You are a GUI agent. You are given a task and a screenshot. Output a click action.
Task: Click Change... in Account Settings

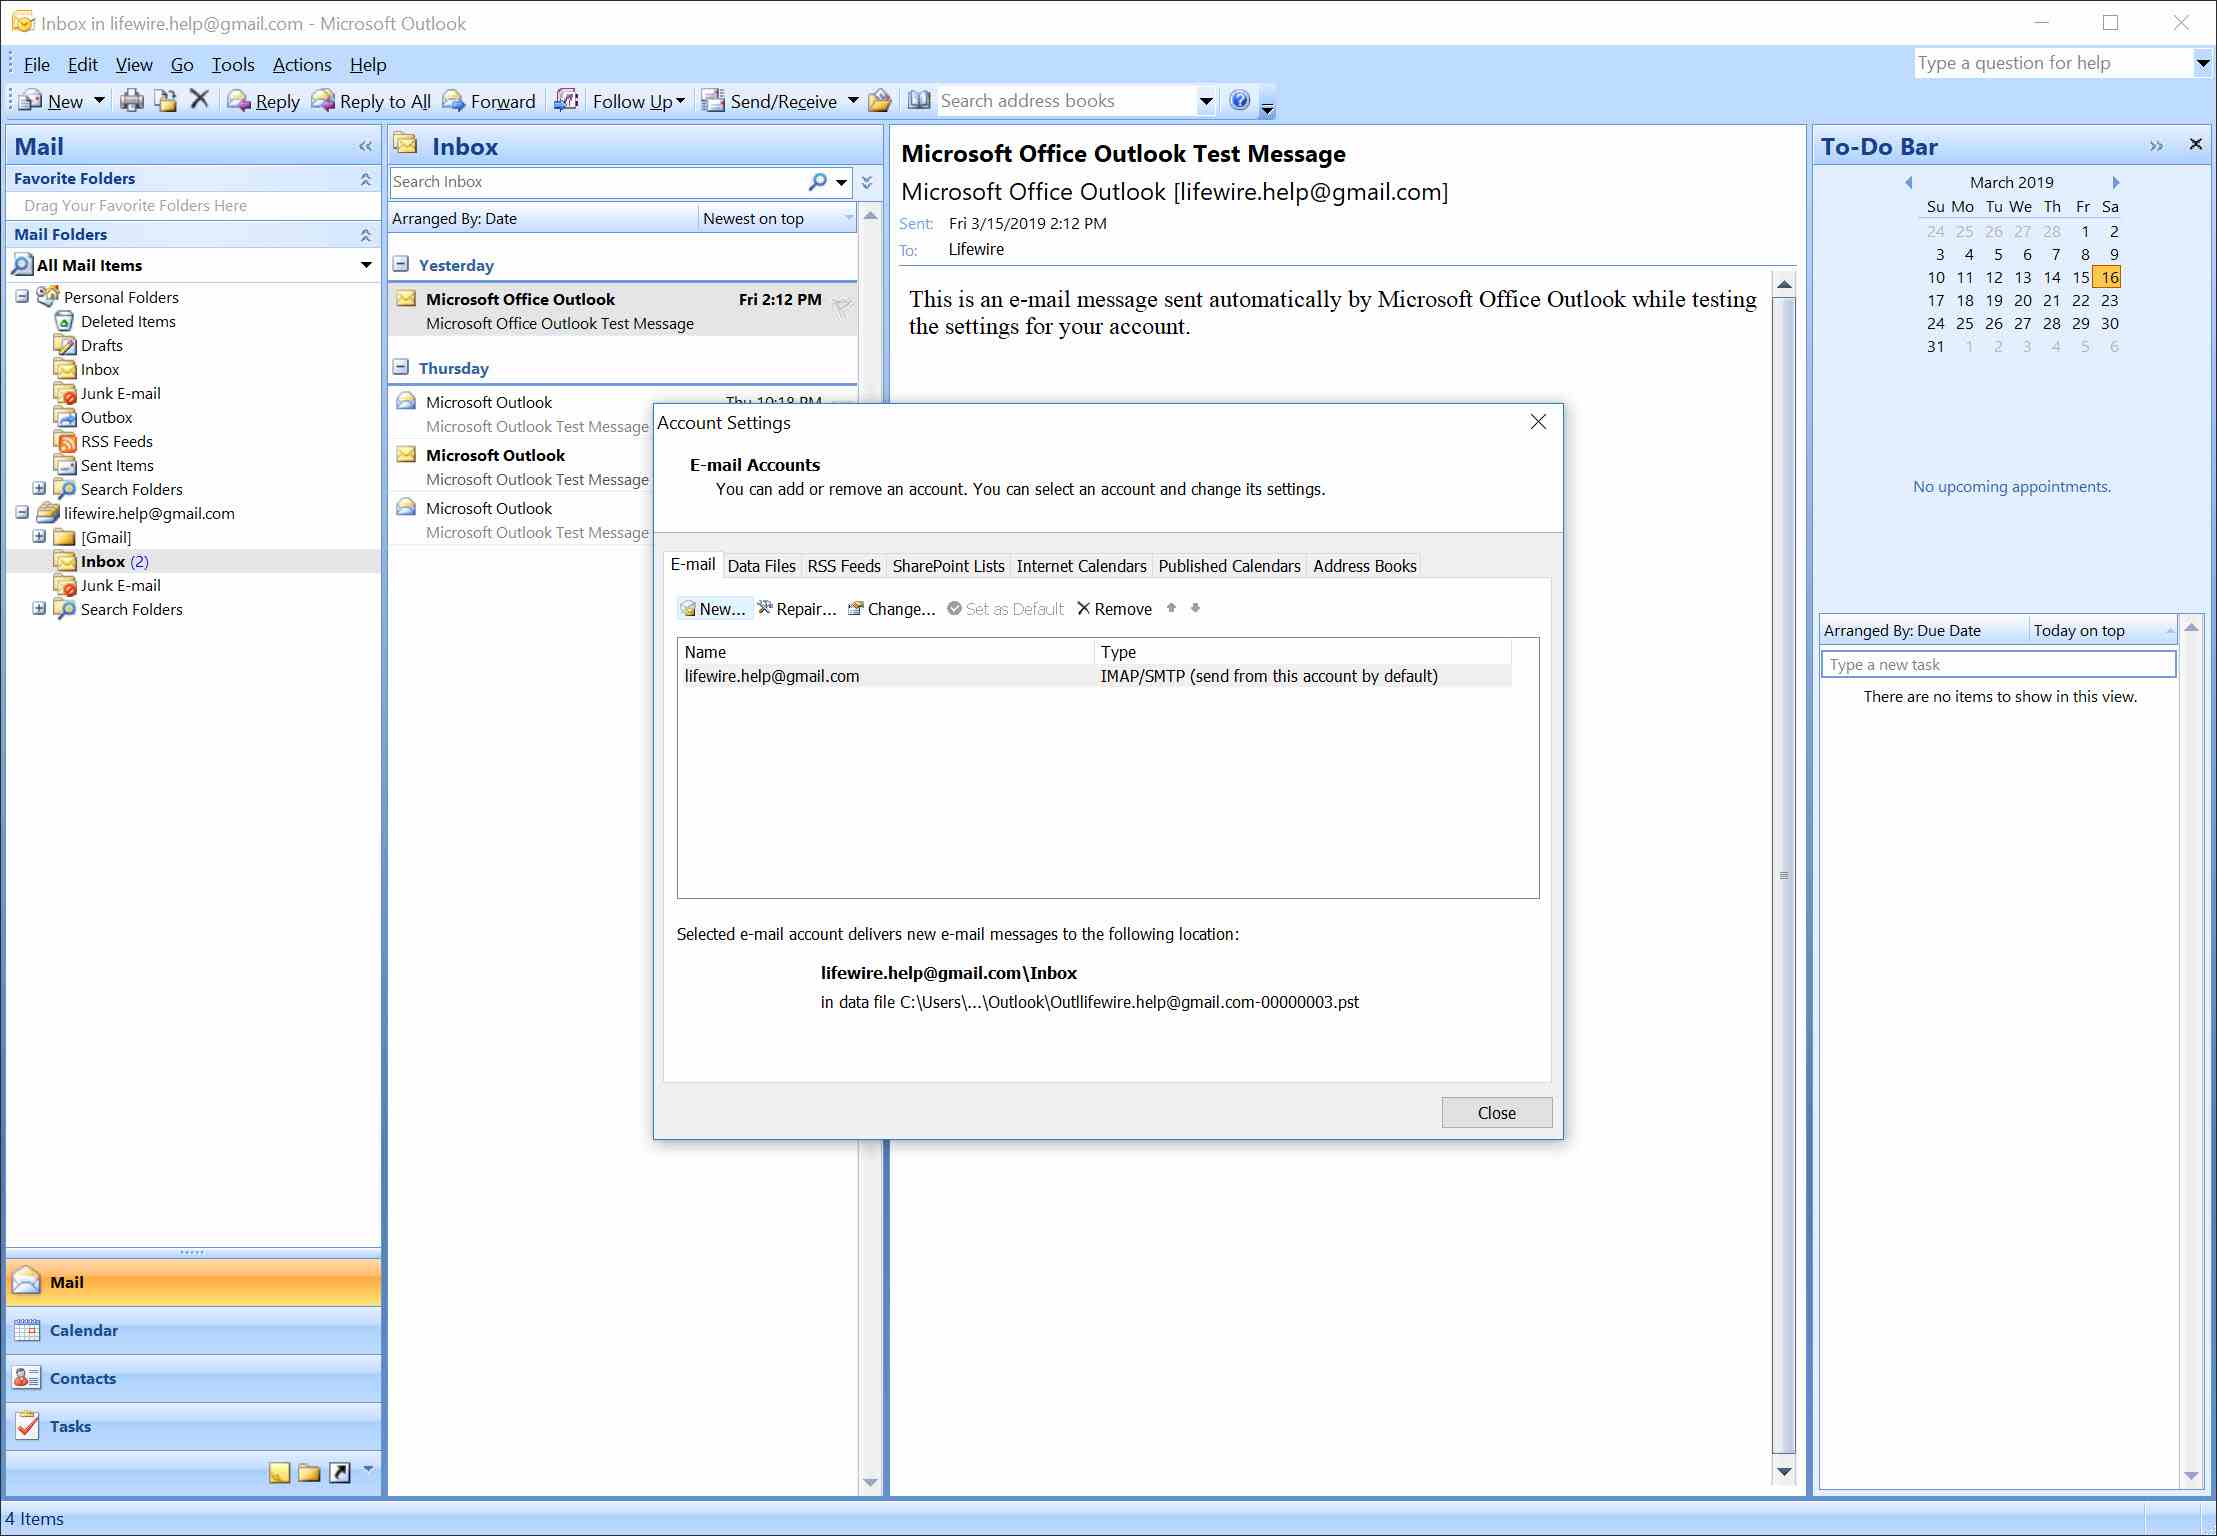point(892,609)
